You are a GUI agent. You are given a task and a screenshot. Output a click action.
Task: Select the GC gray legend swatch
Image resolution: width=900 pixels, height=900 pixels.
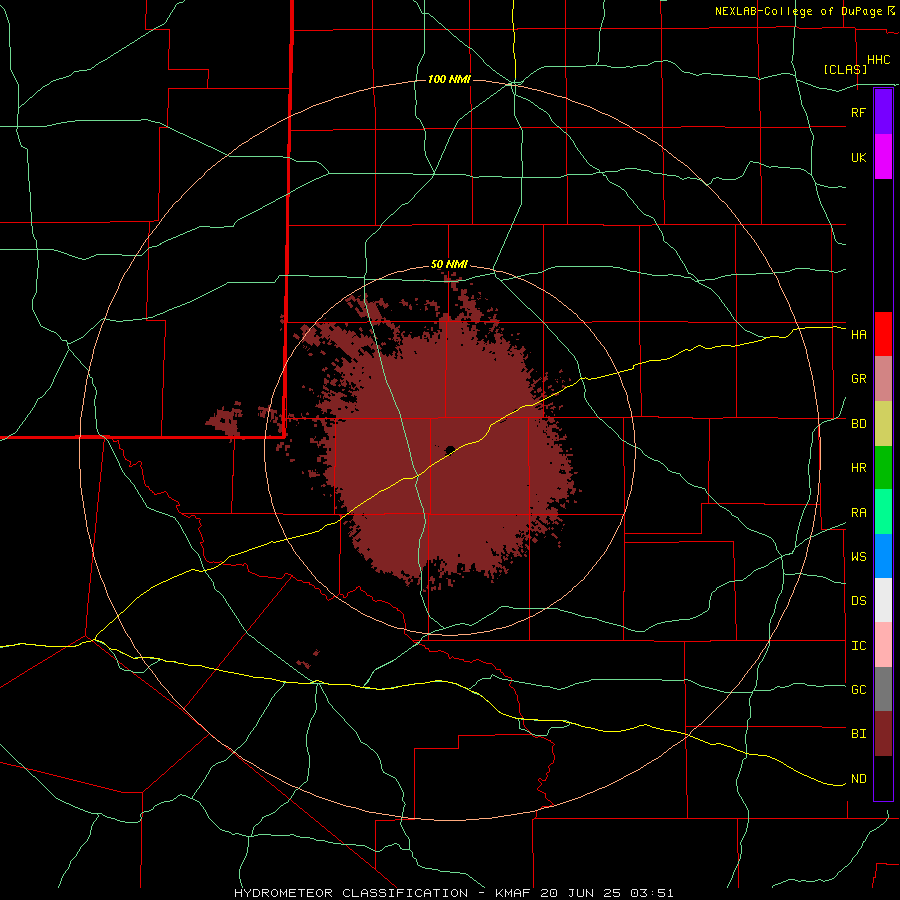[883, 689]
